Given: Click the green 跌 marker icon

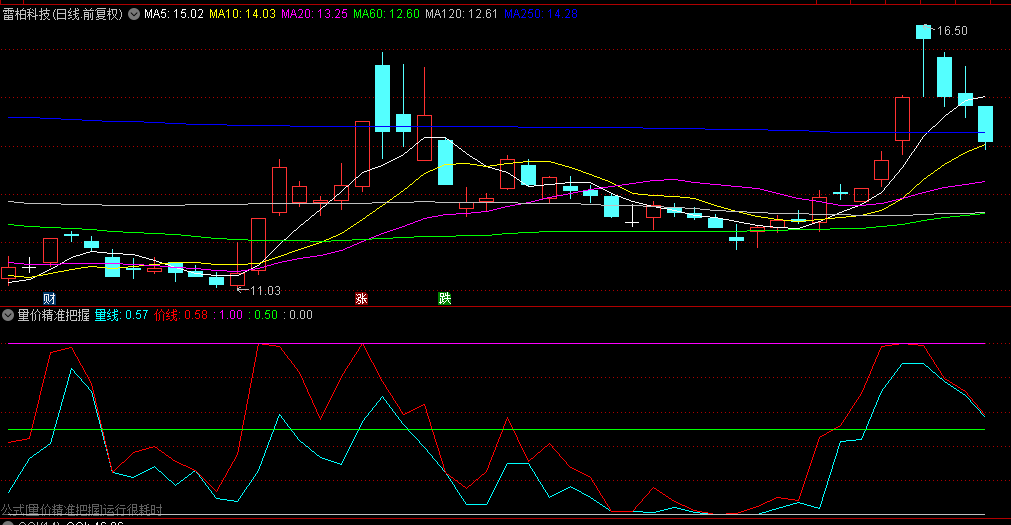Looking at the screenshot, I should (x=444, y=298).
